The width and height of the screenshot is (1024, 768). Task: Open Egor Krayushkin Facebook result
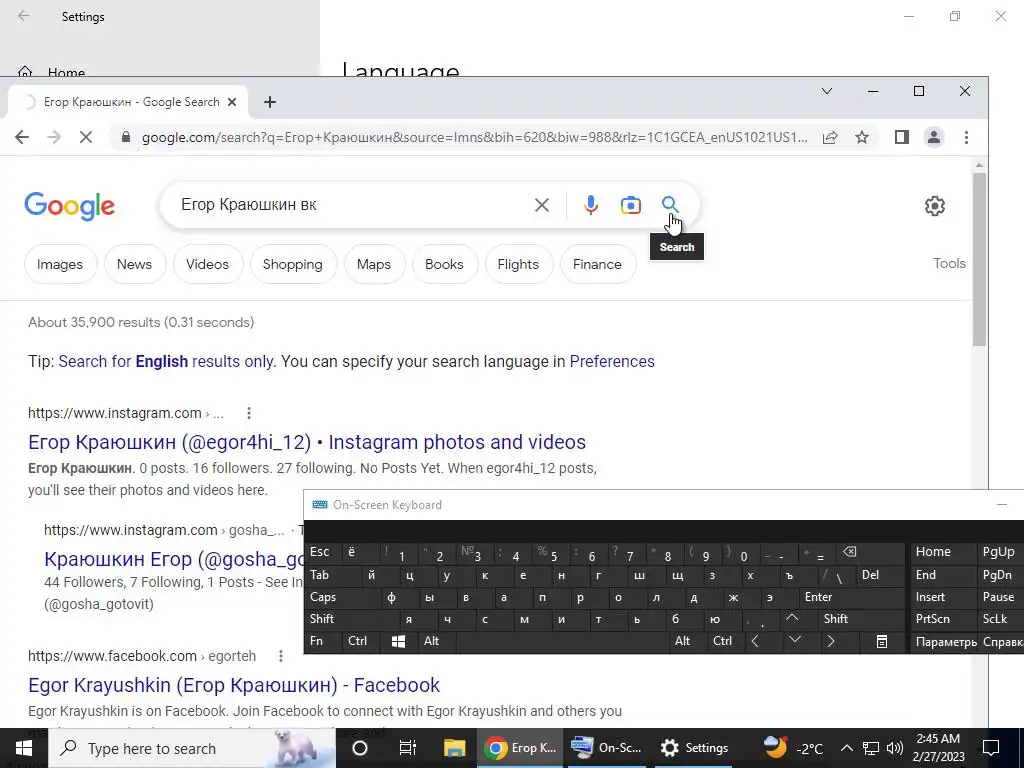click(x=234, y=685)
